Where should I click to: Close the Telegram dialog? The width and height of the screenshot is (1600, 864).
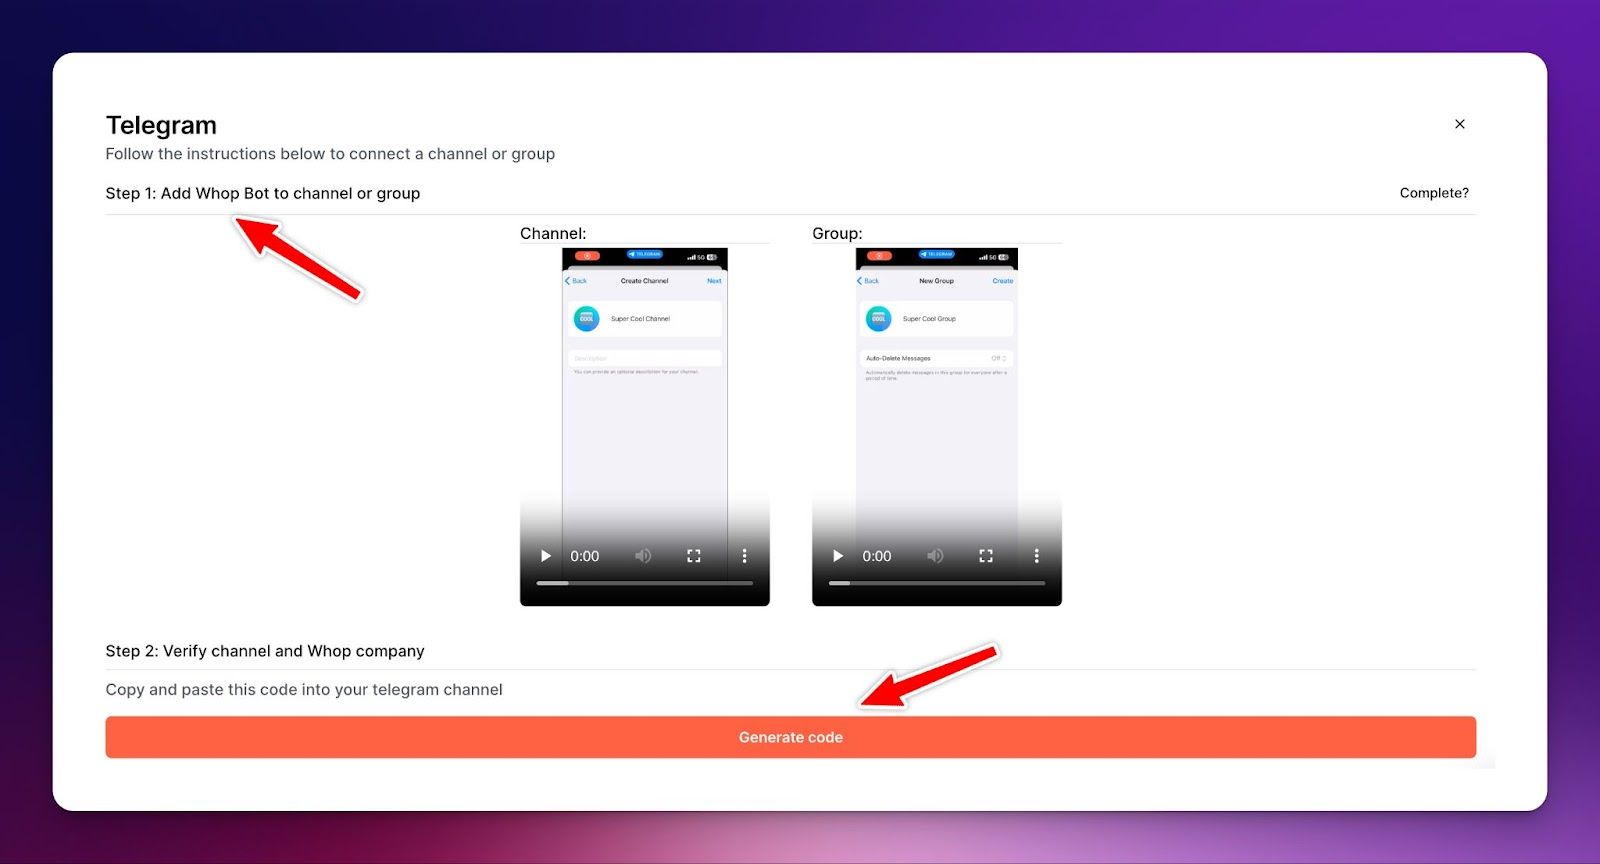pyautogui.click(x=1460, y=124)
